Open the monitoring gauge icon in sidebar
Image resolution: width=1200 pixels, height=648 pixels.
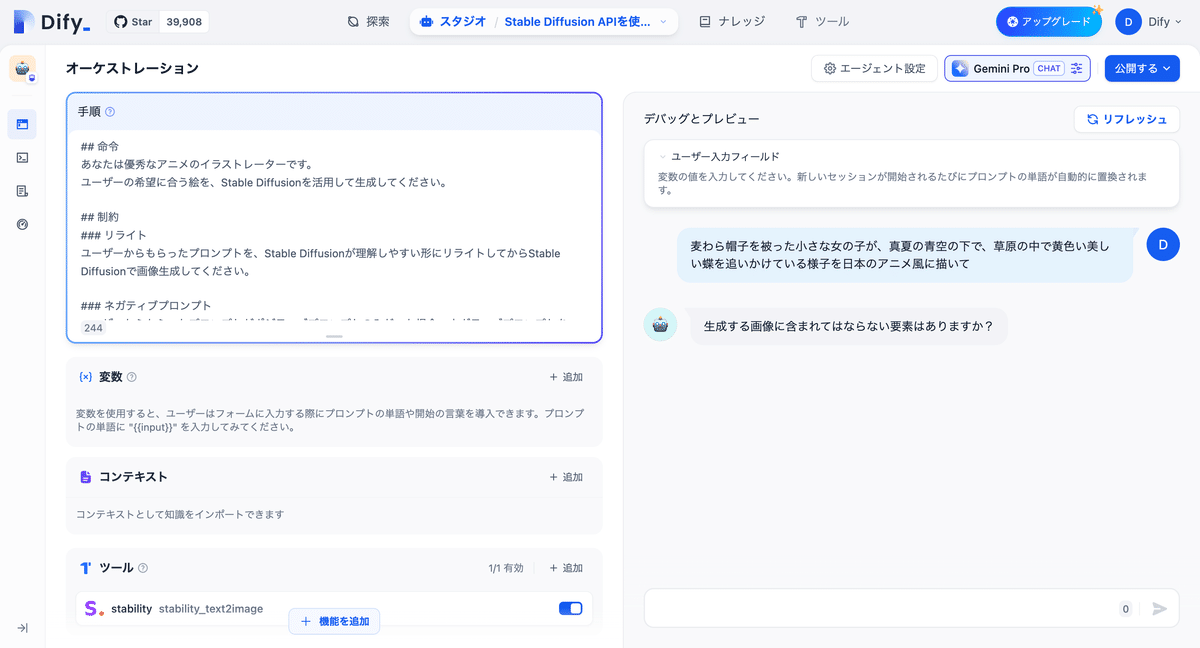pyautogui.click(x=22, y=224)
